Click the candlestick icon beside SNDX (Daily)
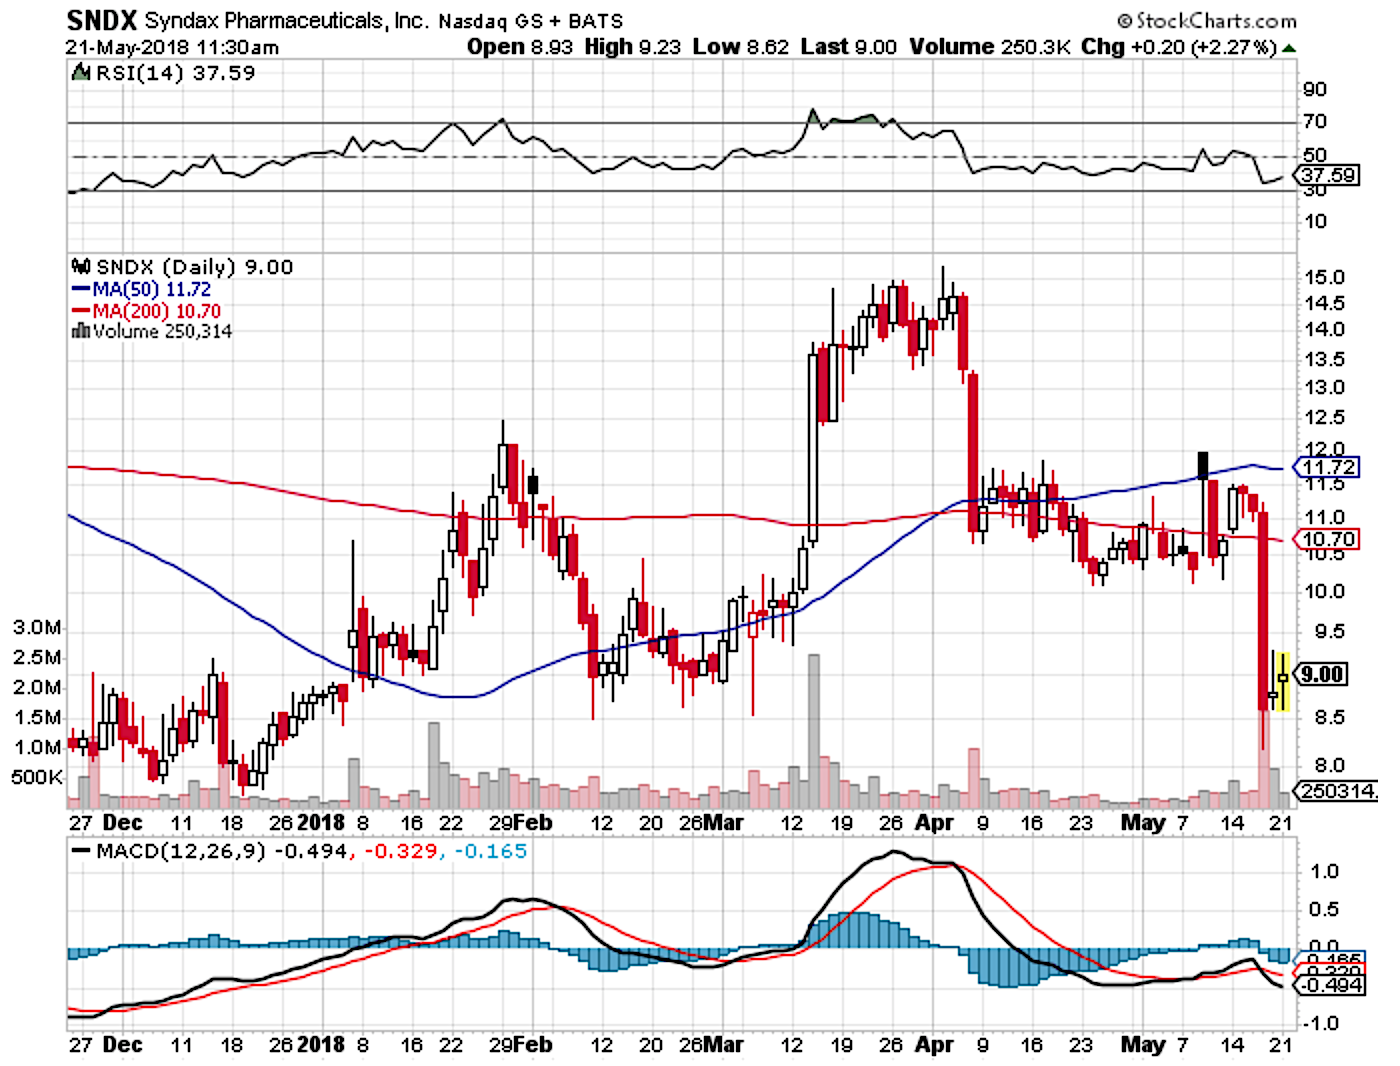 pos(81,267)
